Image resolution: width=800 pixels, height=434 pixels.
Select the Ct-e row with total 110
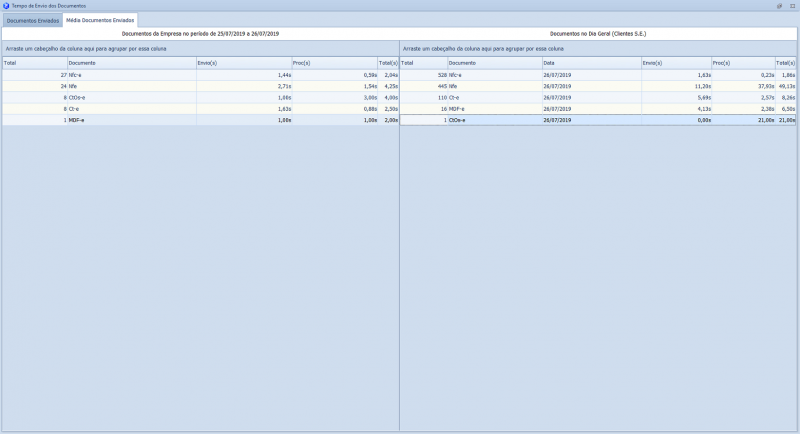coord(494,97)
